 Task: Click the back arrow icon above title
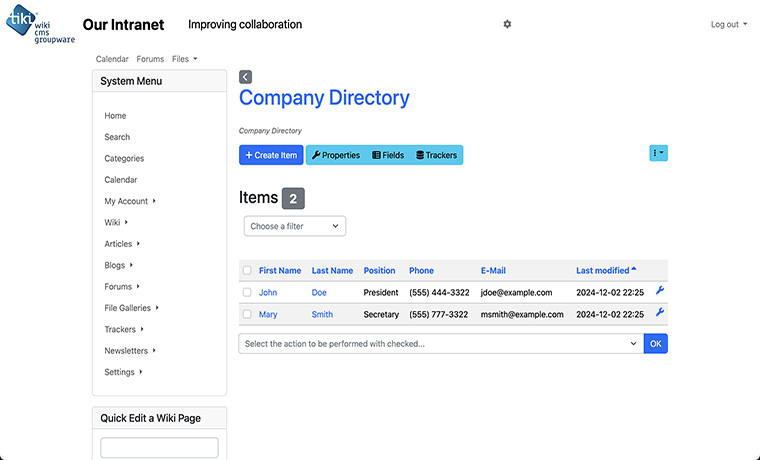[246, 77]
